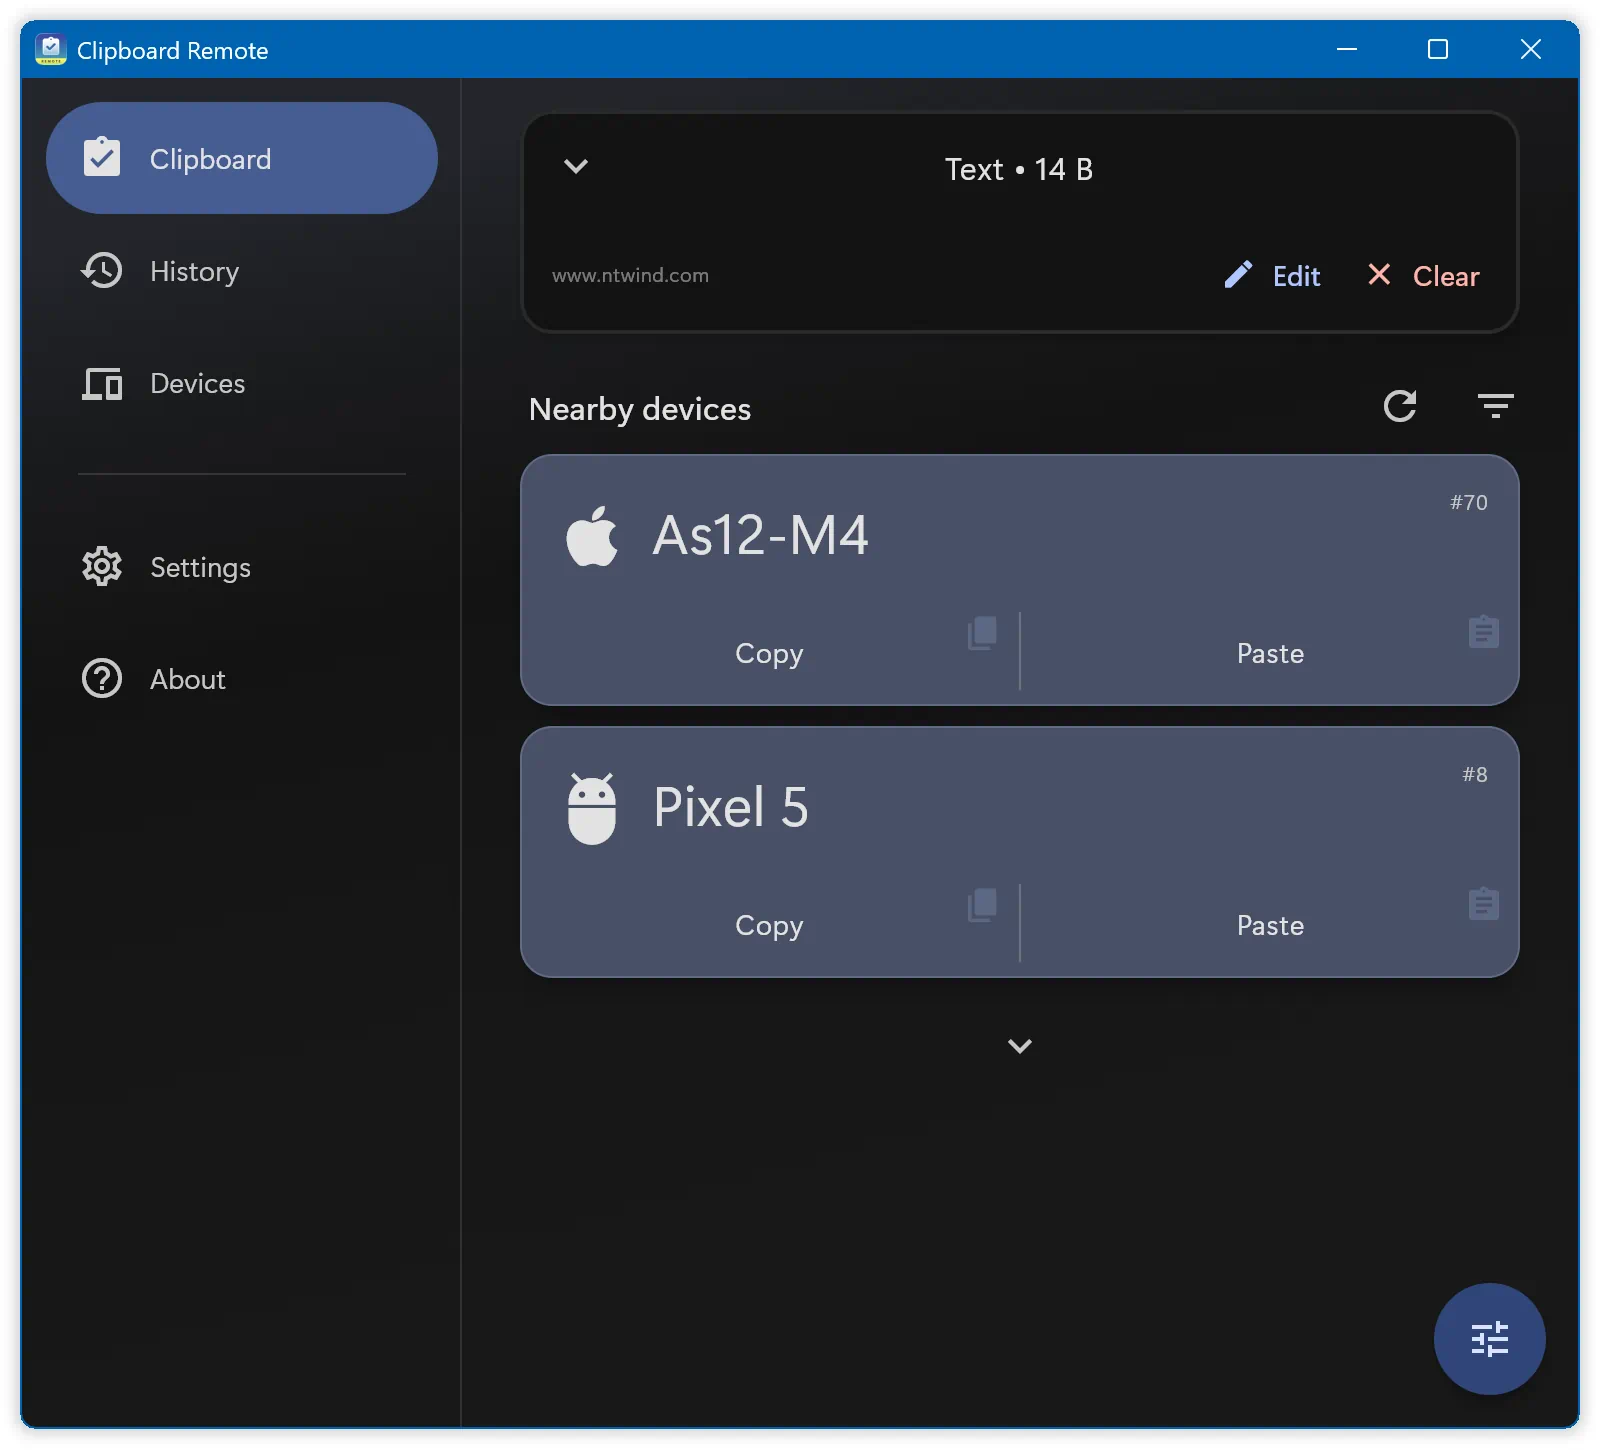Paste clipboard to As12-M4
This screenshot has height=1450, width=1600.
(x=1270, y=653)
